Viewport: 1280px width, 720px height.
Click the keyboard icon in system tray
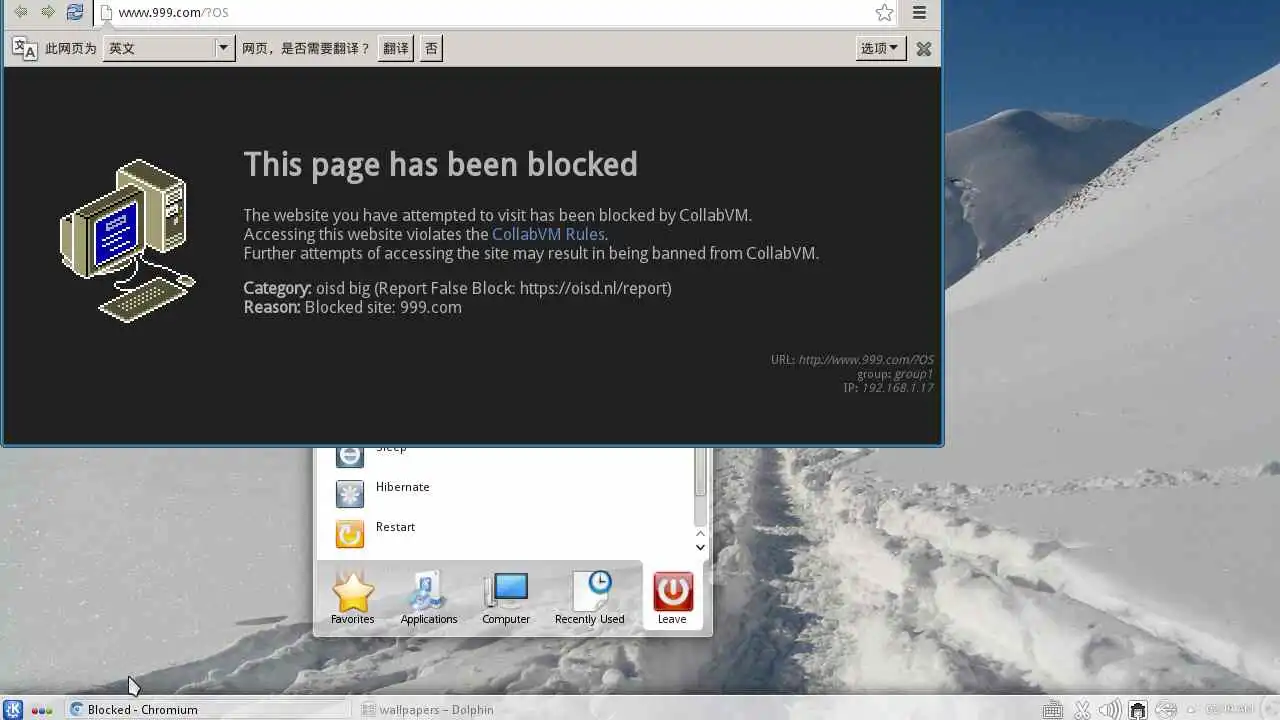1052,710
